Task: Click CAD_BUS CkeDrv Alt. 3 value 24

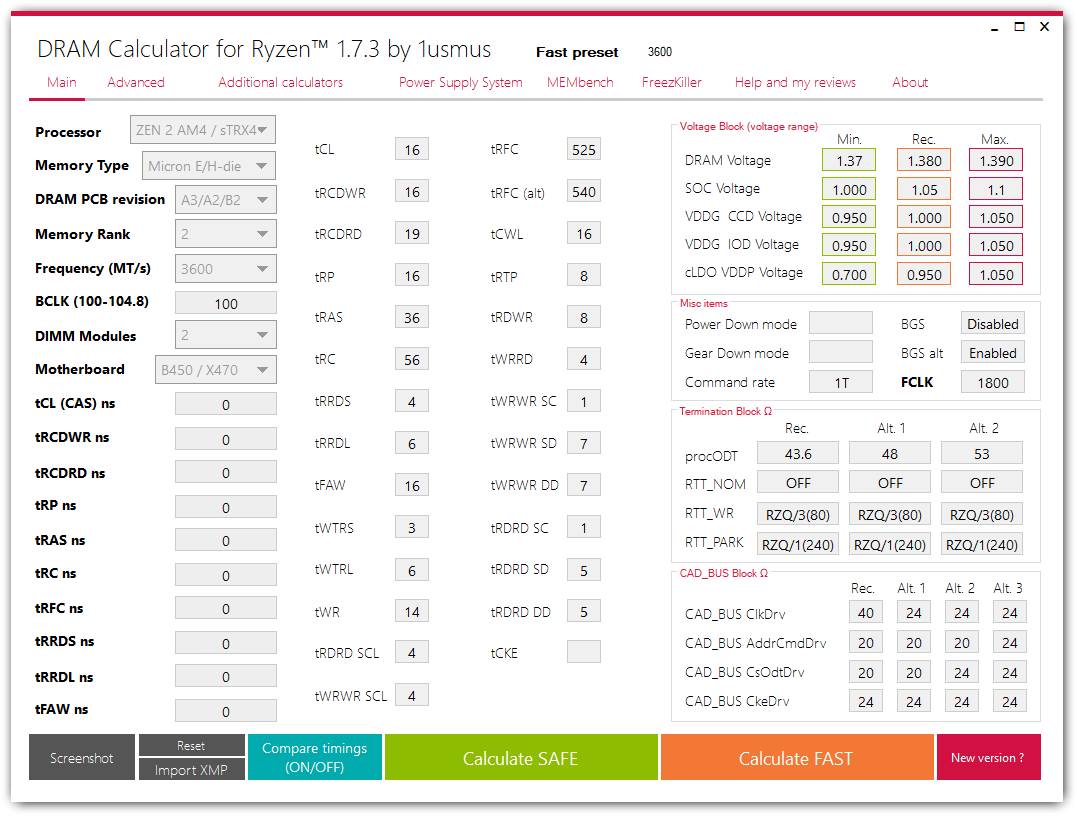Action: (x=1010, y=701)
